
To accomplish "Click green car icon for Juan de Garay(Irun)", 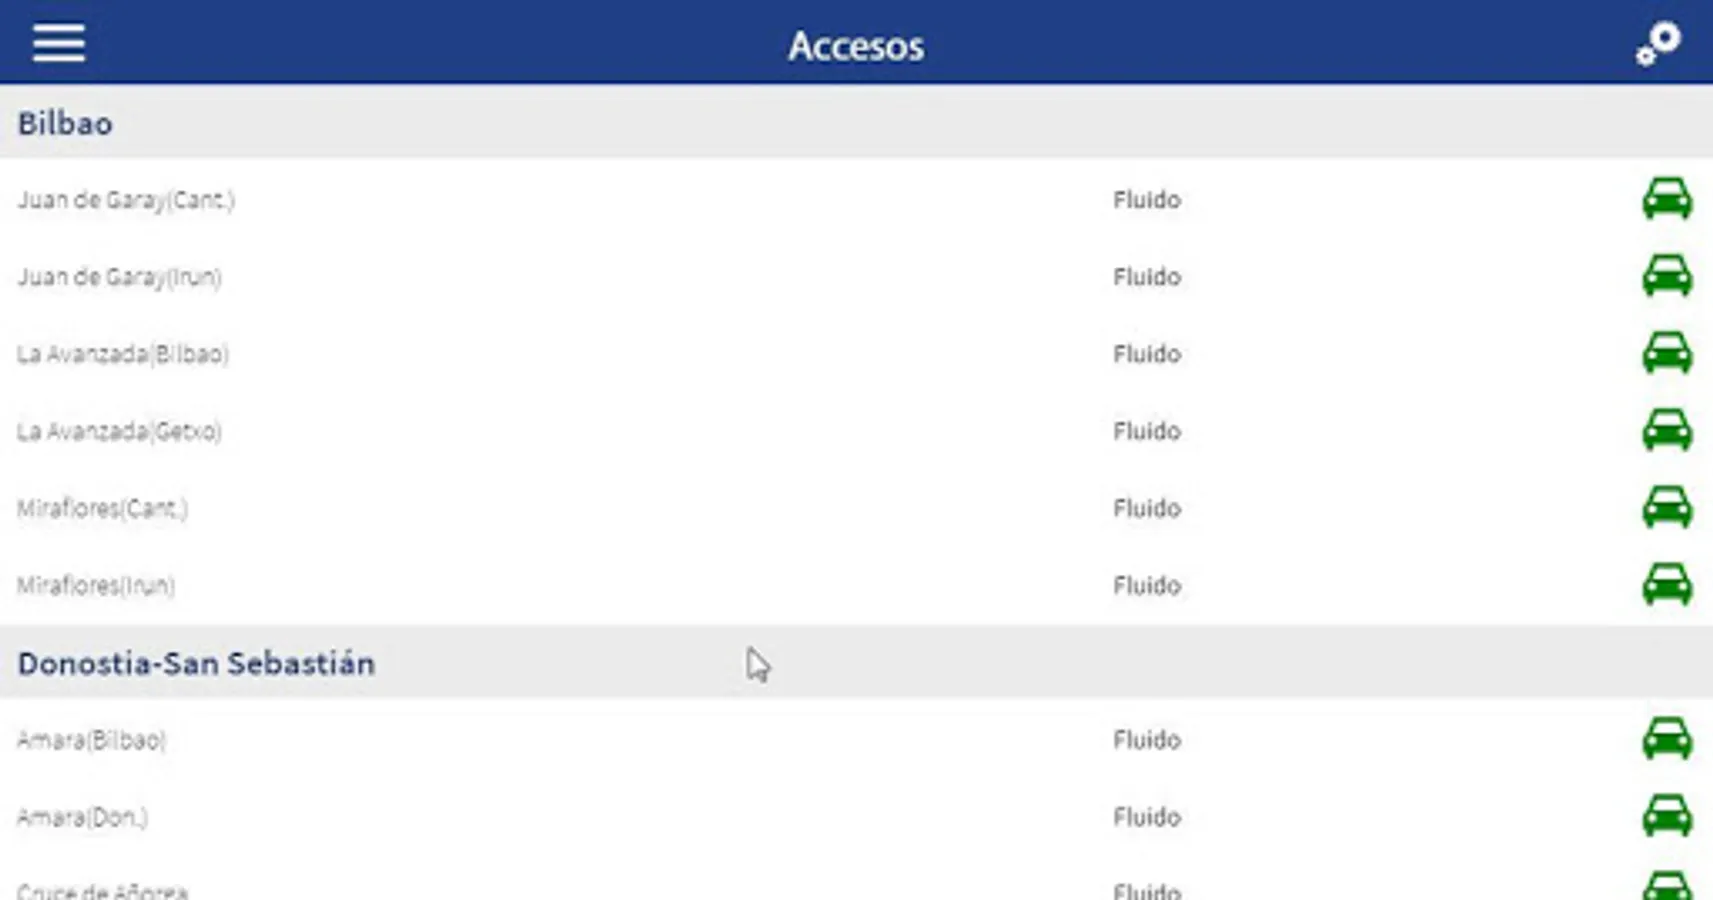I will coord(1666,276).
